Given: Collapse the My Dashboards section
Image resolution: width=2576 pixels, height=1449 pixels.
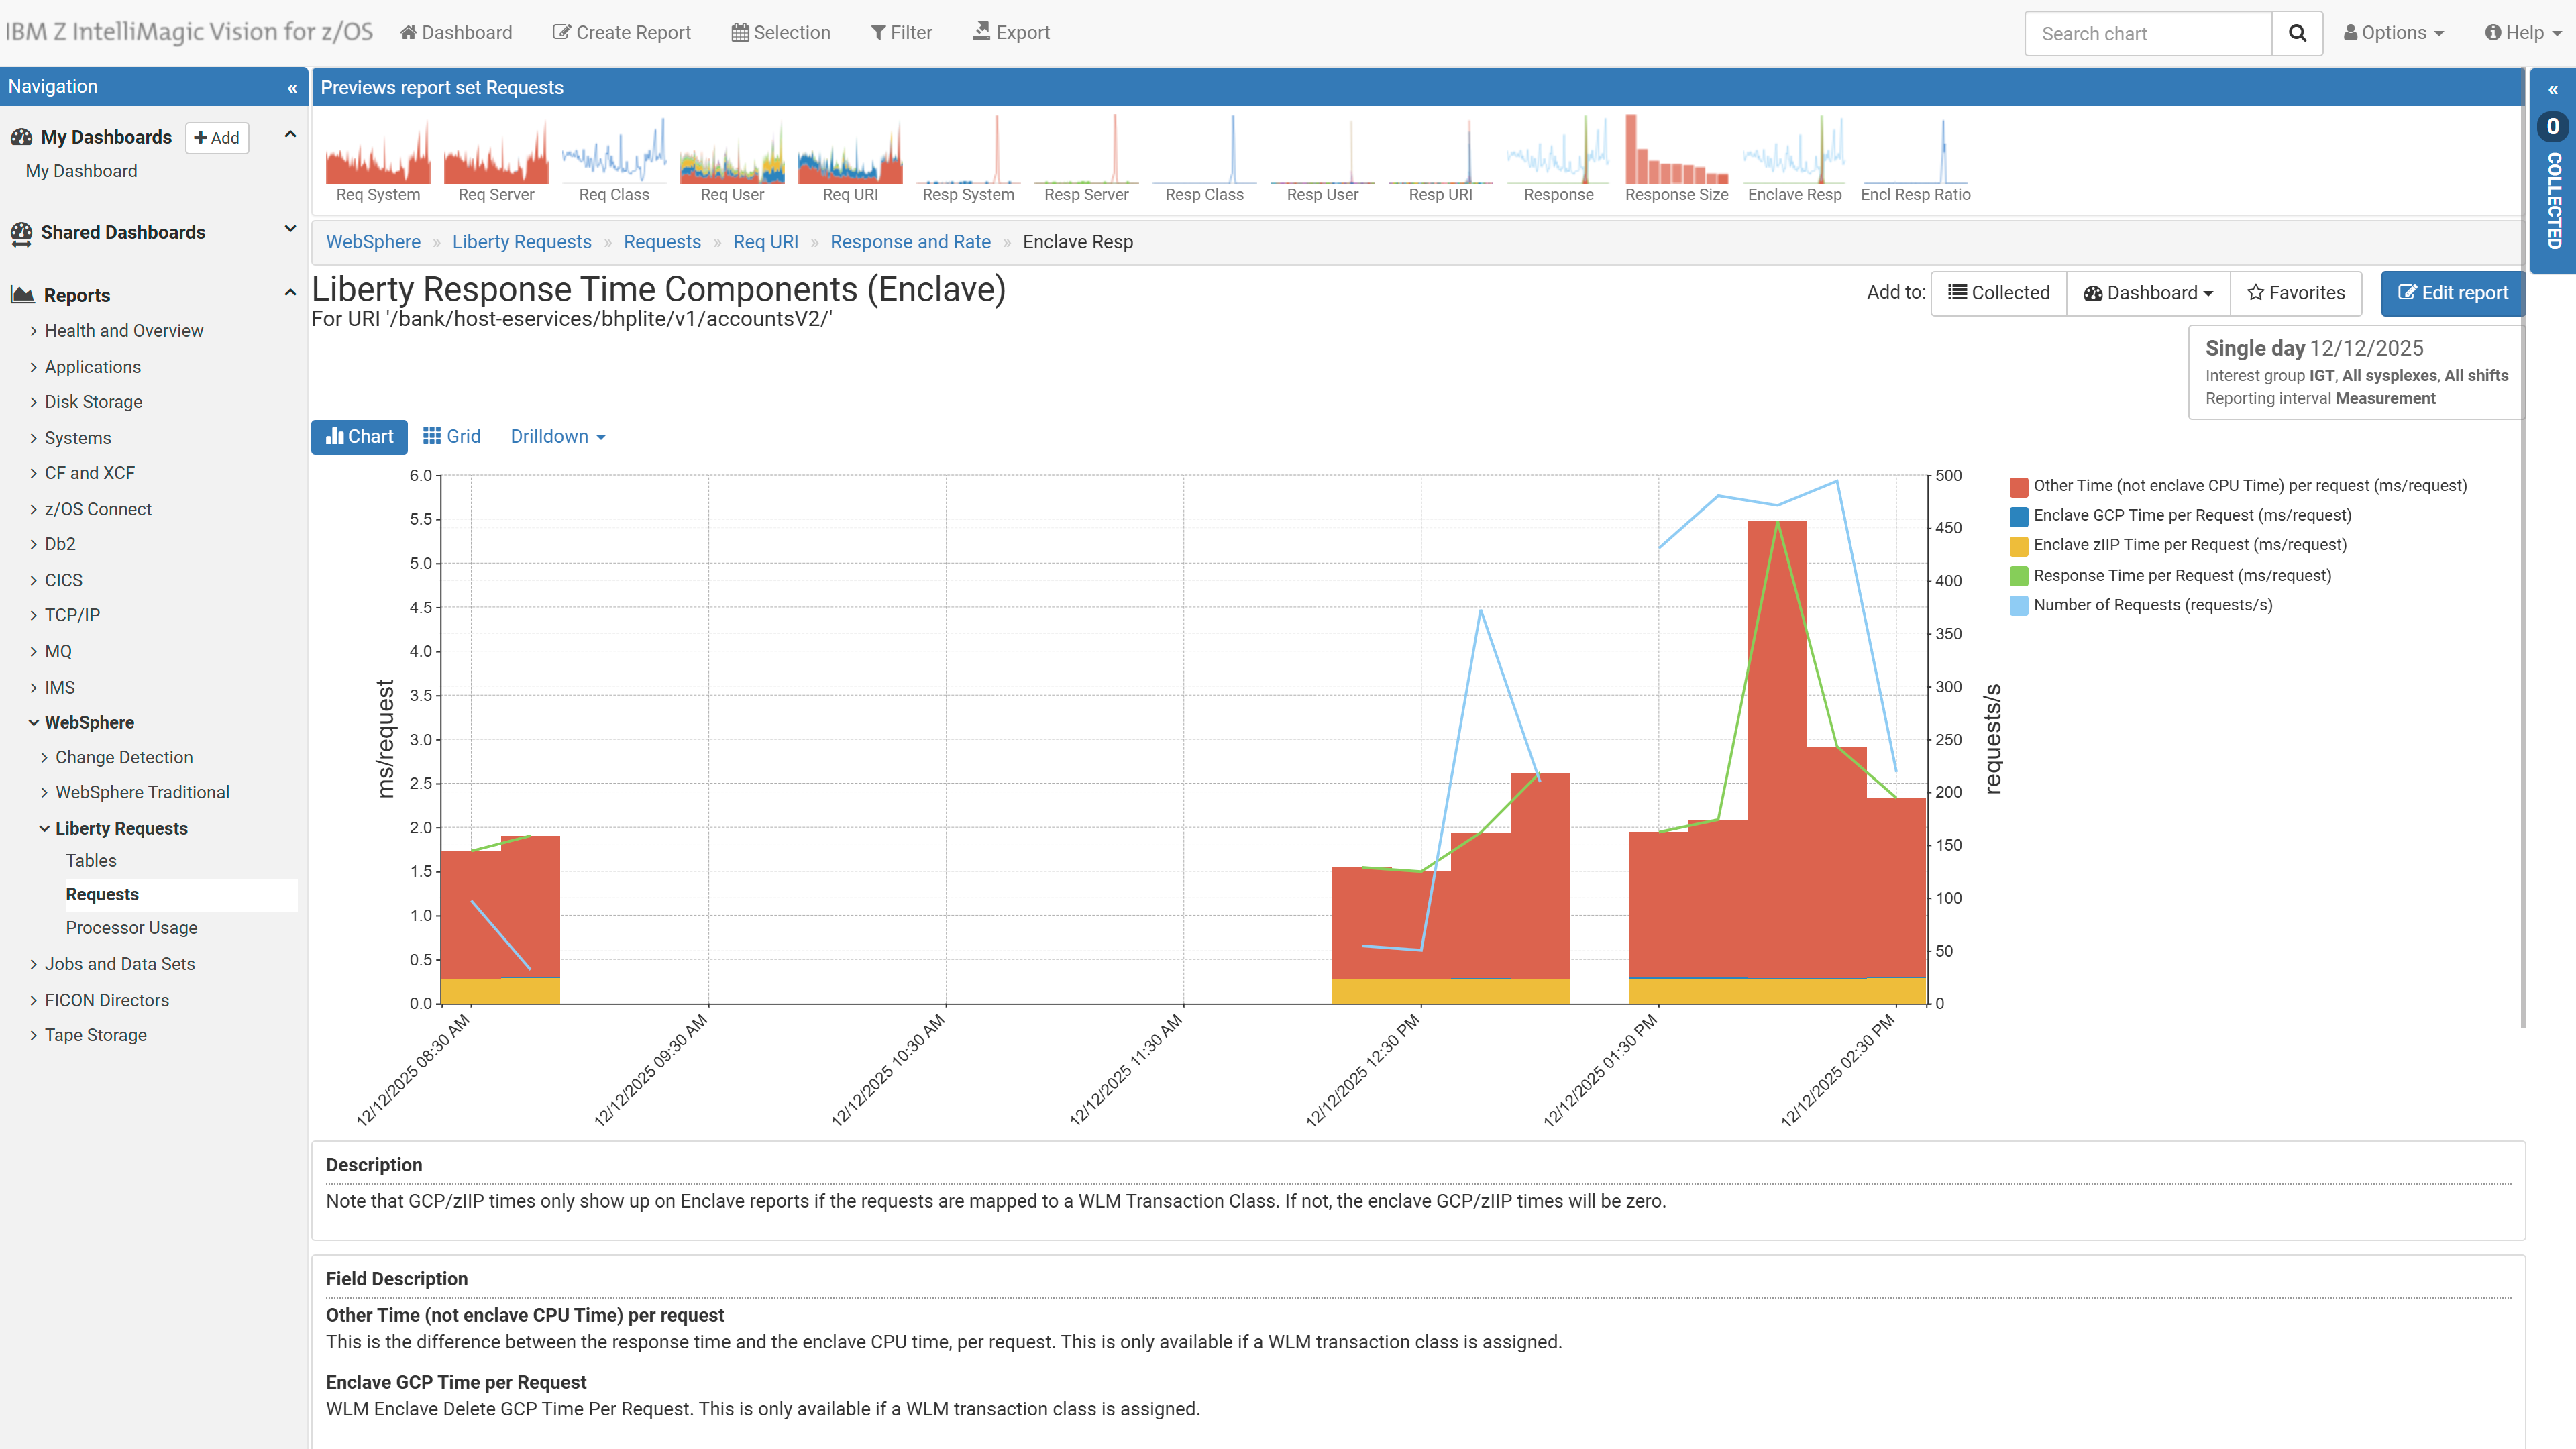Looking at the screenshot, I should coord(290,135).
